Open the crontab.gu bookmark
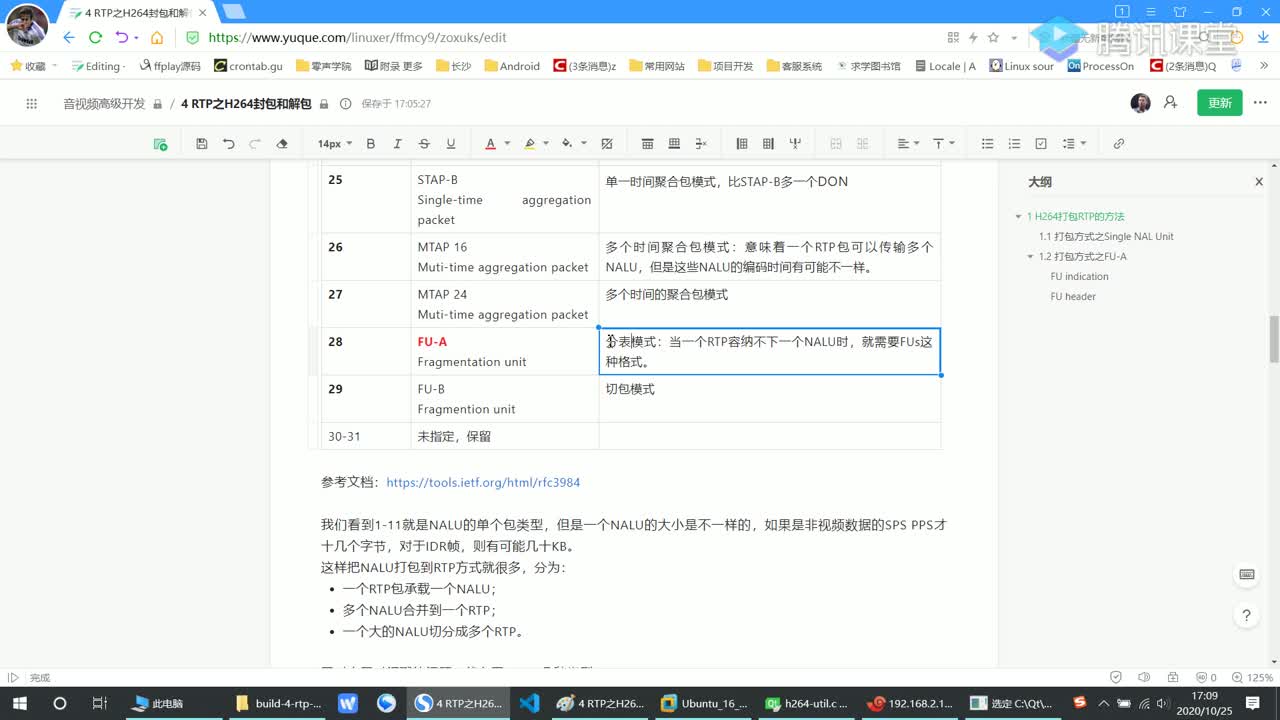 tap(248, 66)
